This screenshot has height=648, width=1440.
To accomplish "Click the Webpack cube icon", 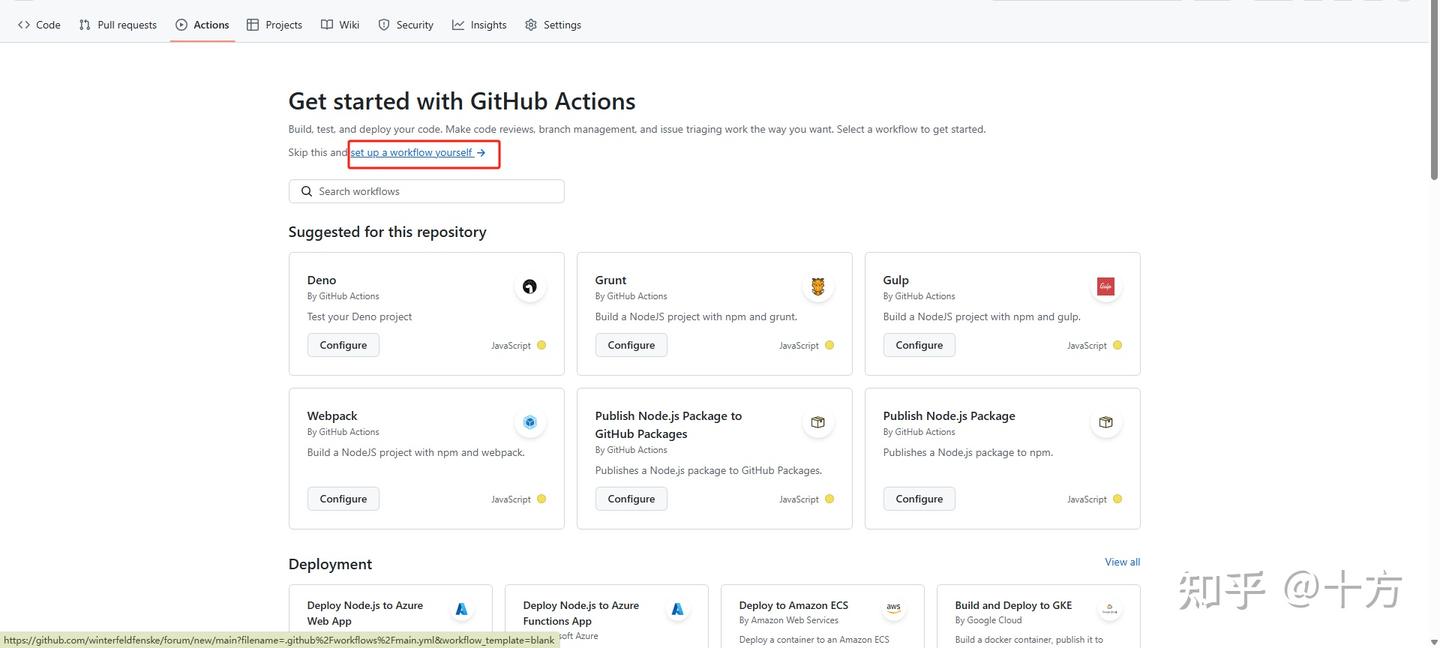I will (530, 422).
